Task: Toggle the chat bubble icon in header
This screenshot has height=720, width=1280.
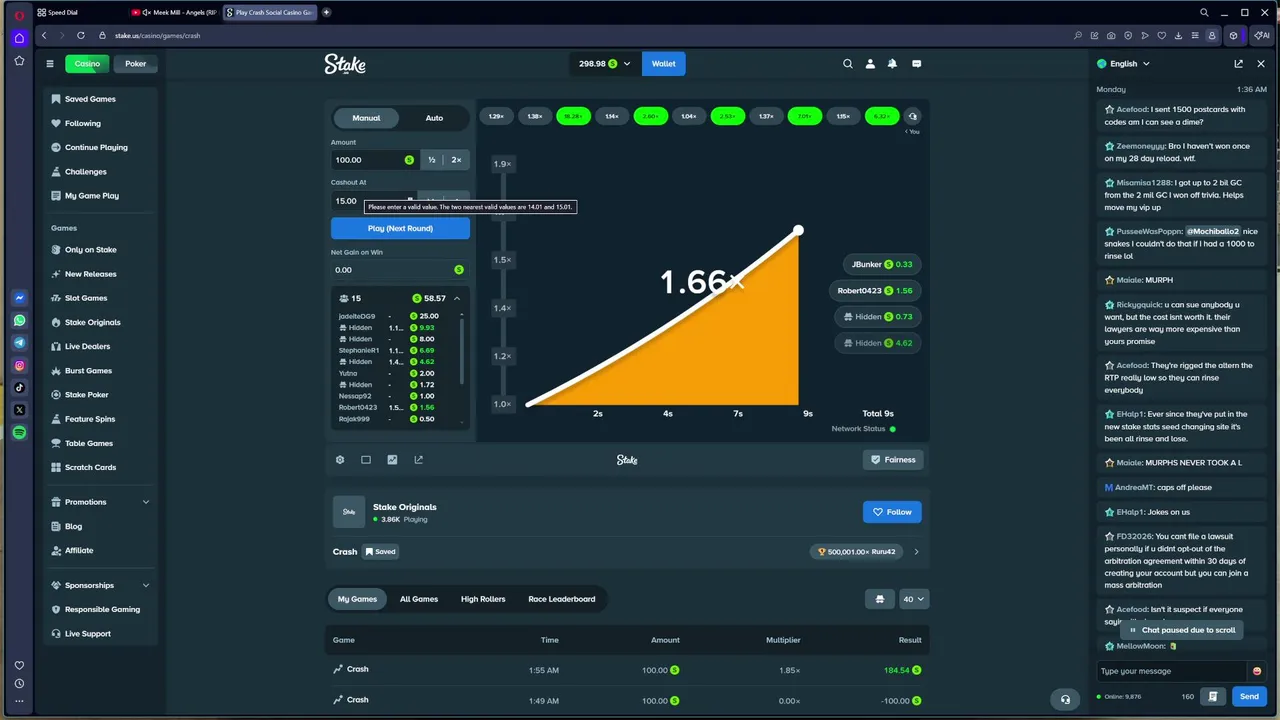Action: (916, 63)
